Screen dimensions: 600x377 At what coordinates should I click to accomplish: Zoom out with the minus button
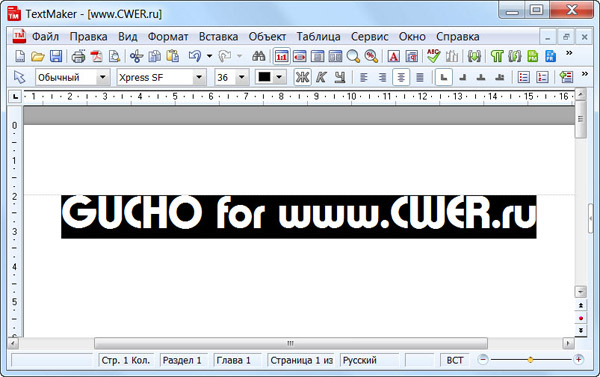point(483,360)
